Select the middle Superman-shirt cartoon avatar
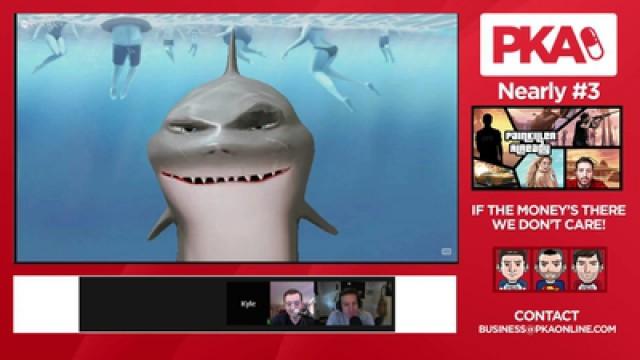The image size is (640, 360). coord(550,269)
